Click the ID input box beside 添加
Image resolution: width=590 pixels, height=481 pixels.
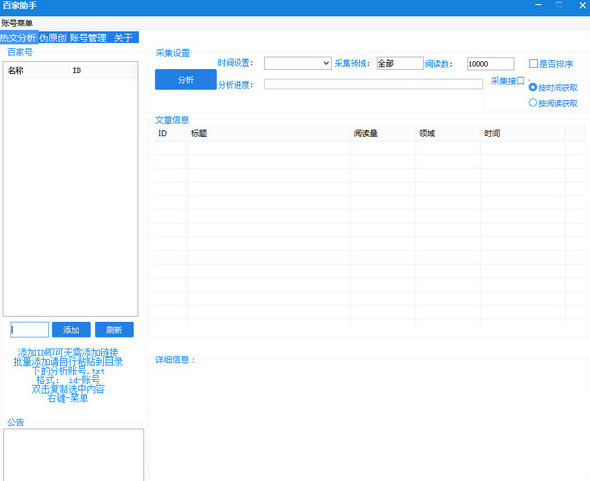click(x=29, y=330)
